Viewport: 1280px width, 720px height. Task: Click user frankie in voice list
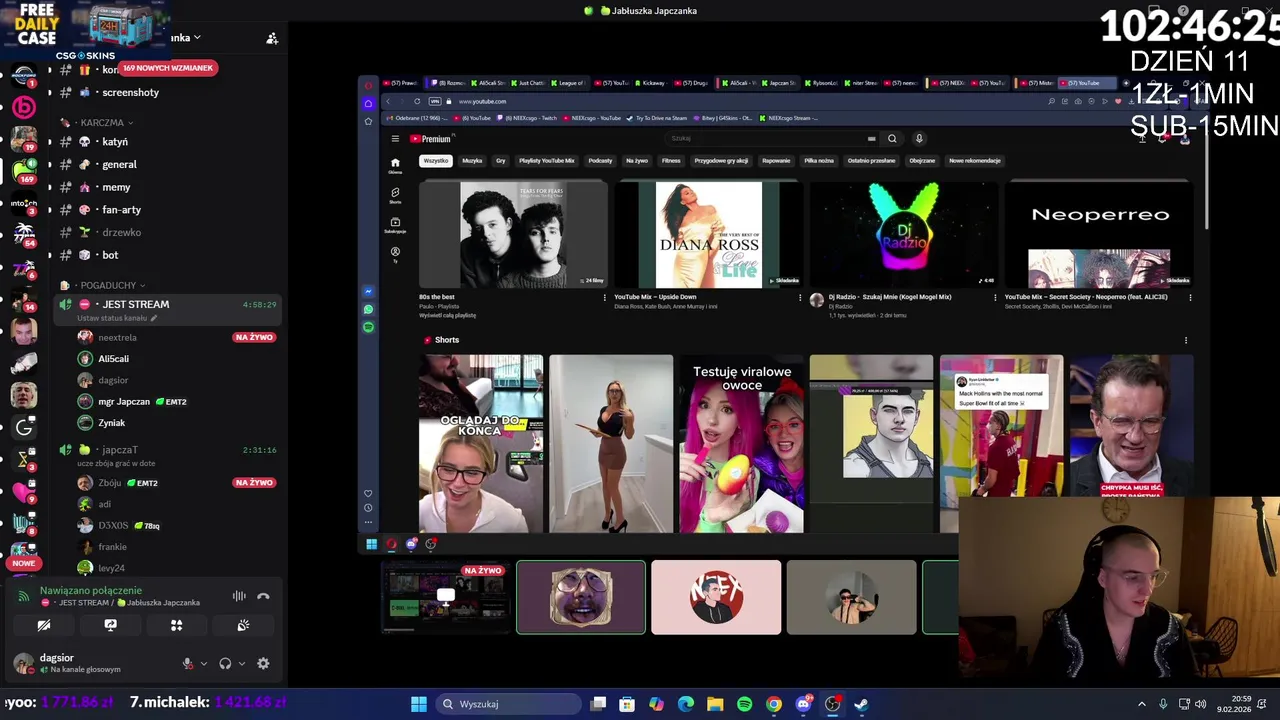pos(112,547)
